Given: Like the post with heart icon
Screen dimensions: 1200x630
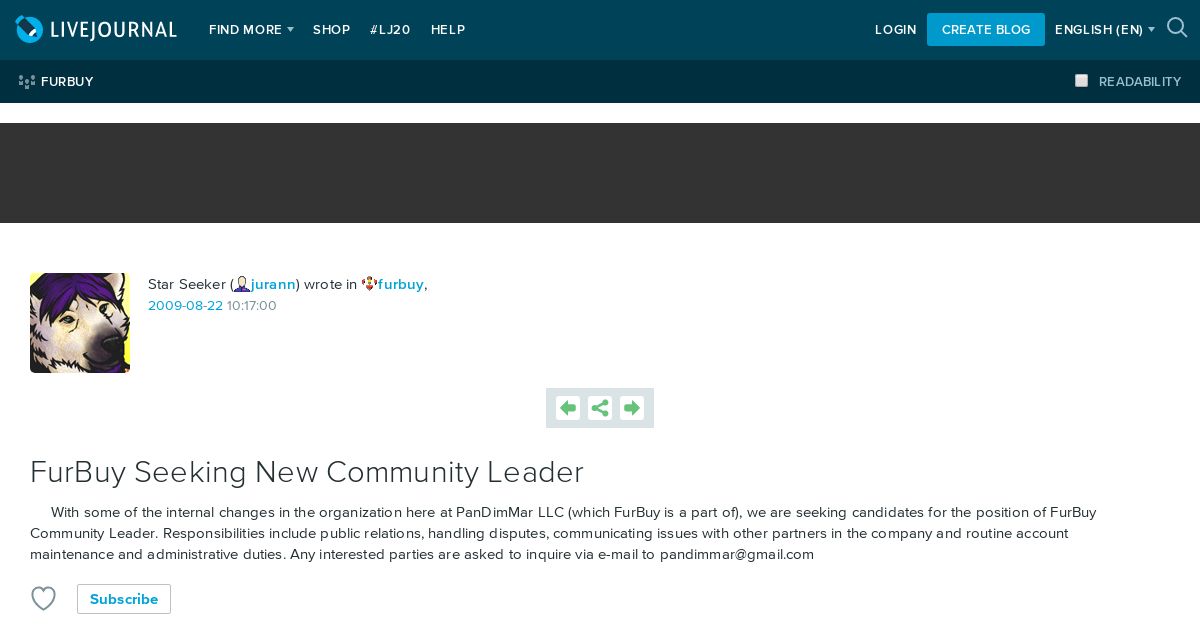Looking at the screenshot, I should 43,598.
